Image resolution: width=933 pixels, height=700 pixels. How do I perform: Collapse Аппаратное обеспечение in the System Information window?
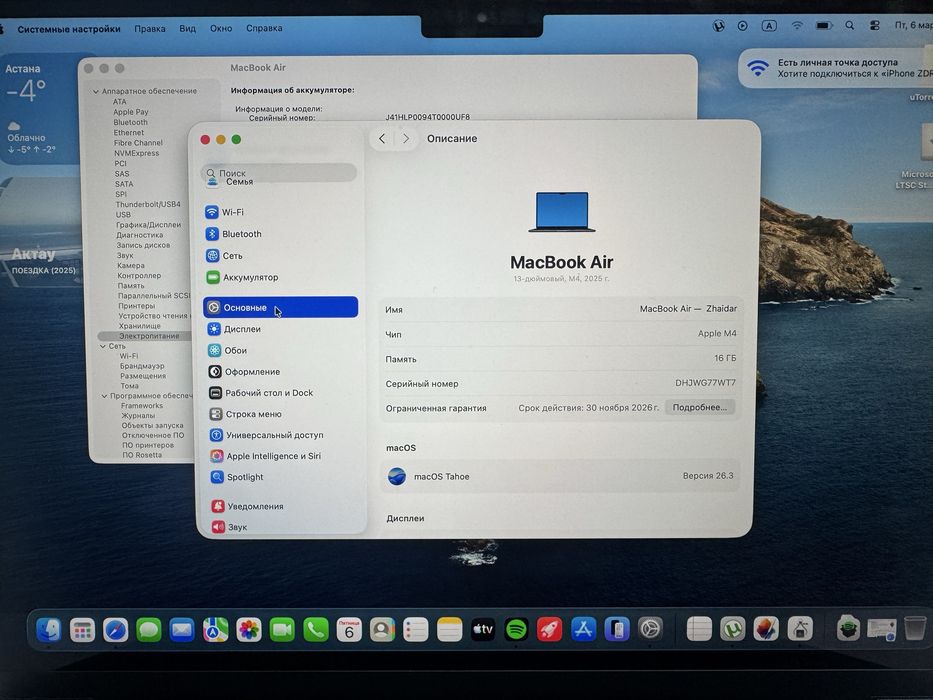point(96,91)
